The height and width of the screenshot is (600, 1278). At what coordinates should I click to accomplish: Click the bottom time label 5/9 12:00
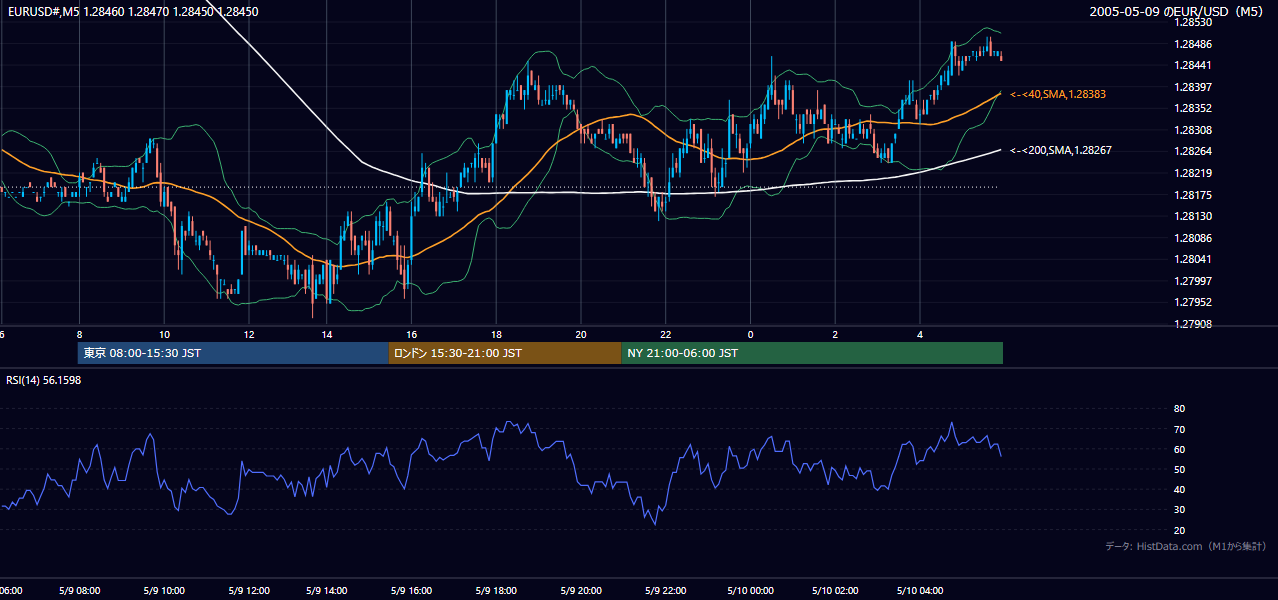point(248,591)
